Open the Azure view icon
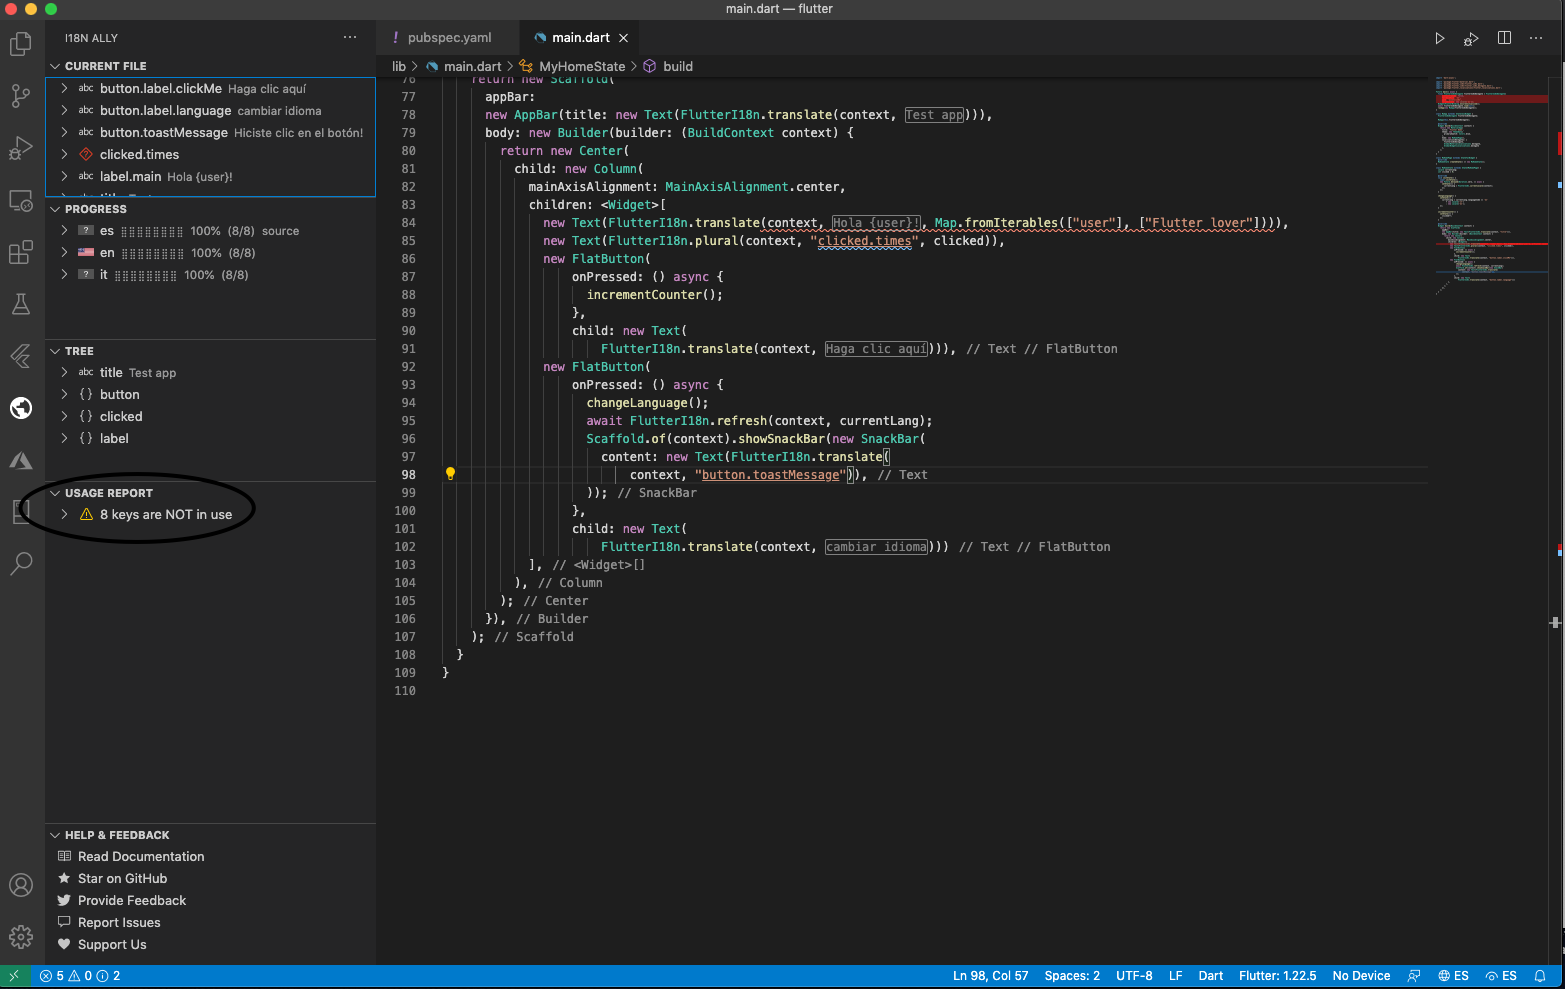The height and width of the screenshot is (989, 1565). 21,460
